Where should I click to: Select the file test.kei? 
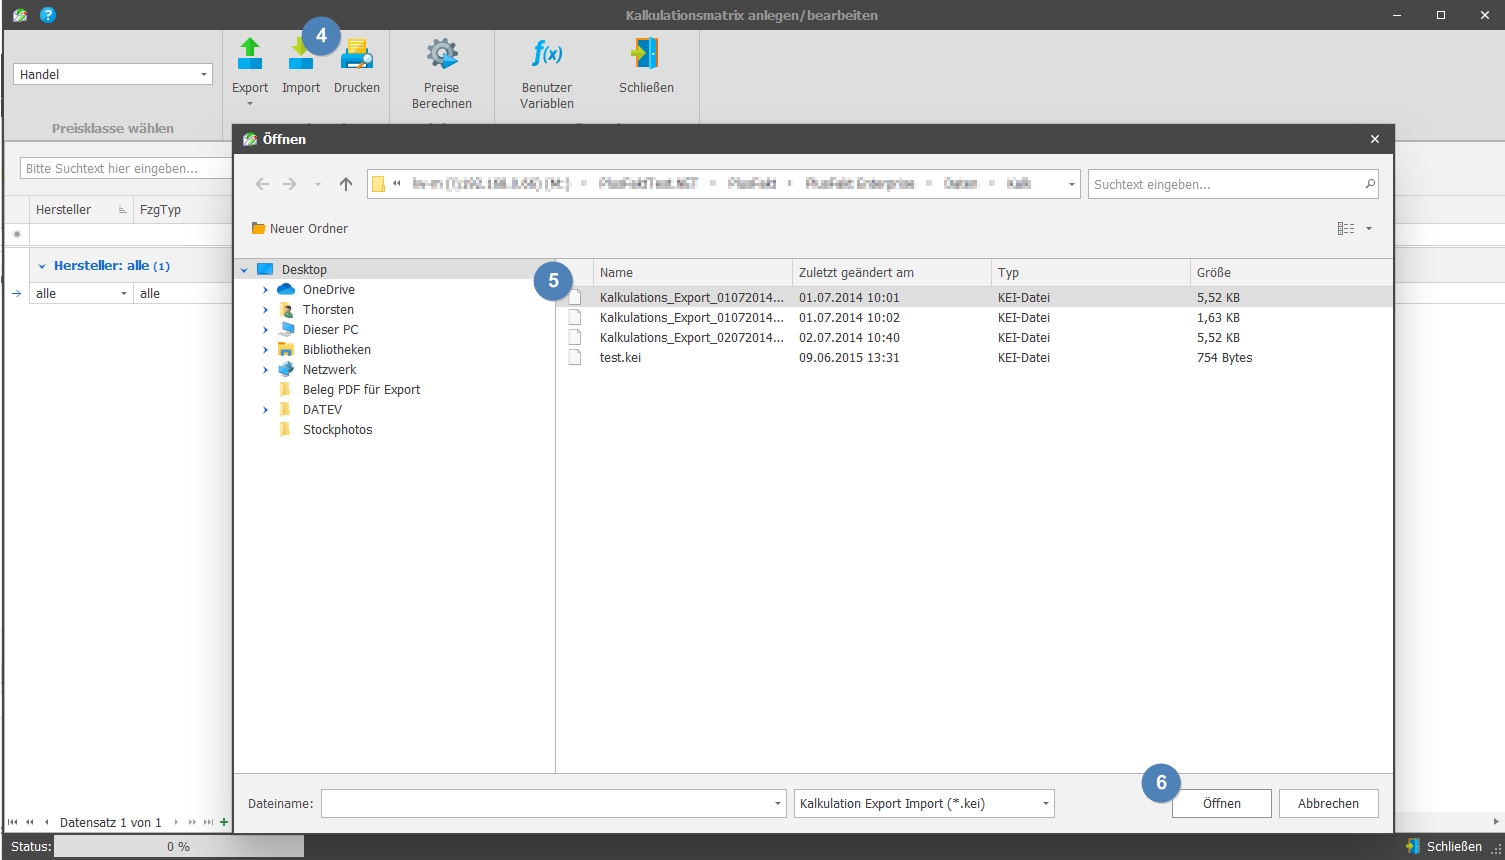coord(974,357)
